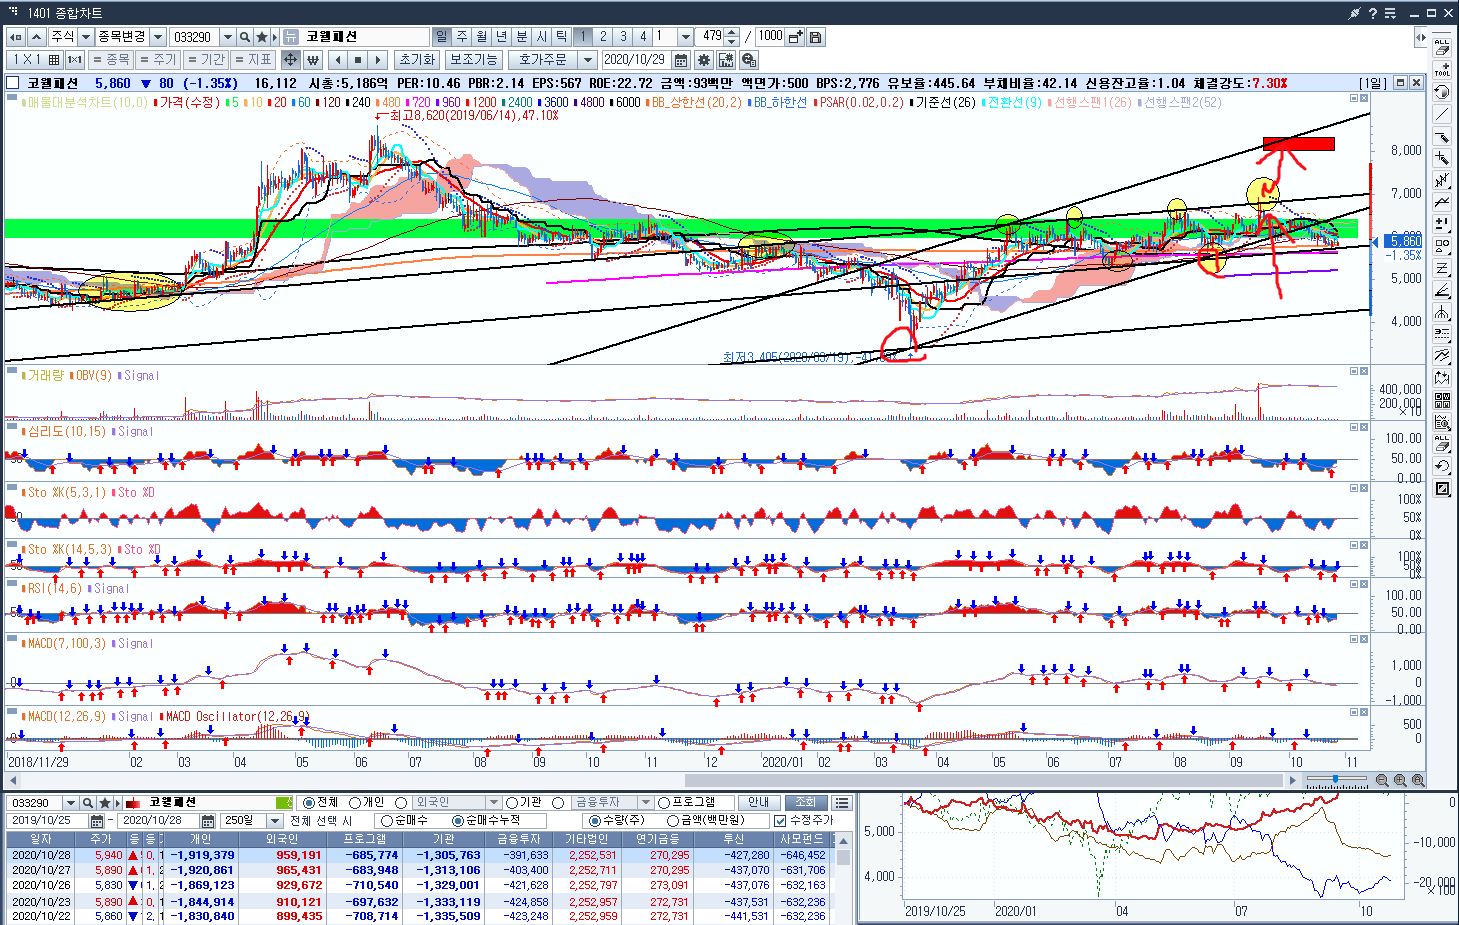1459x925 pixels.
Task: Click the star favorites icon beside stock code 033290
Action: [262, 37]
